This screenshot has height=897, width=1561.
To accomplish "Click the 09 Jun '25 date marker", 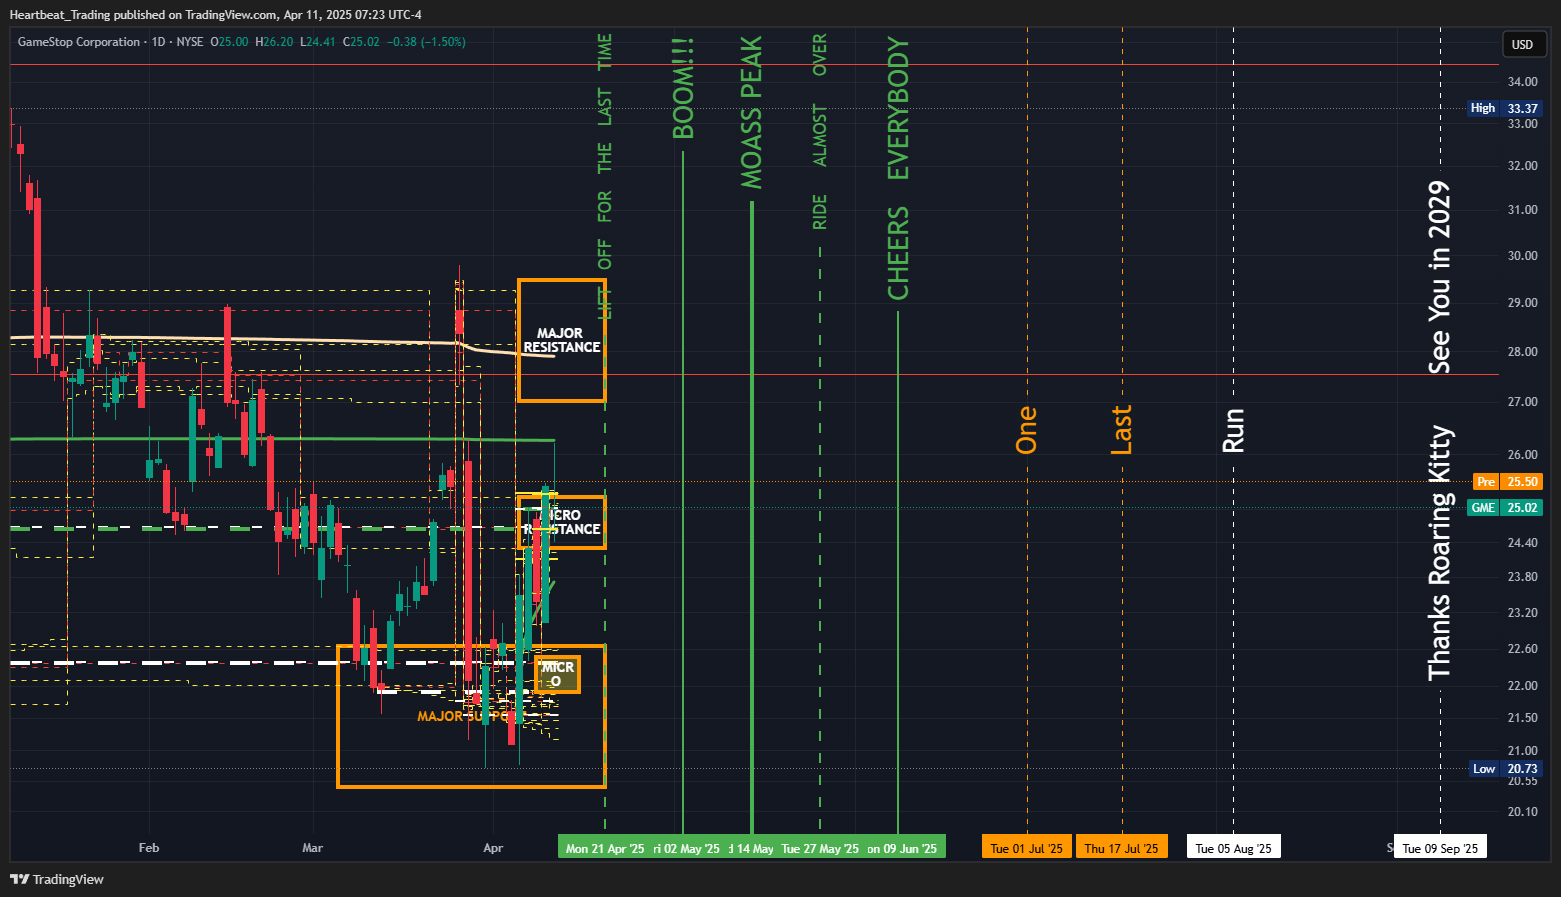I will point(903,848).
